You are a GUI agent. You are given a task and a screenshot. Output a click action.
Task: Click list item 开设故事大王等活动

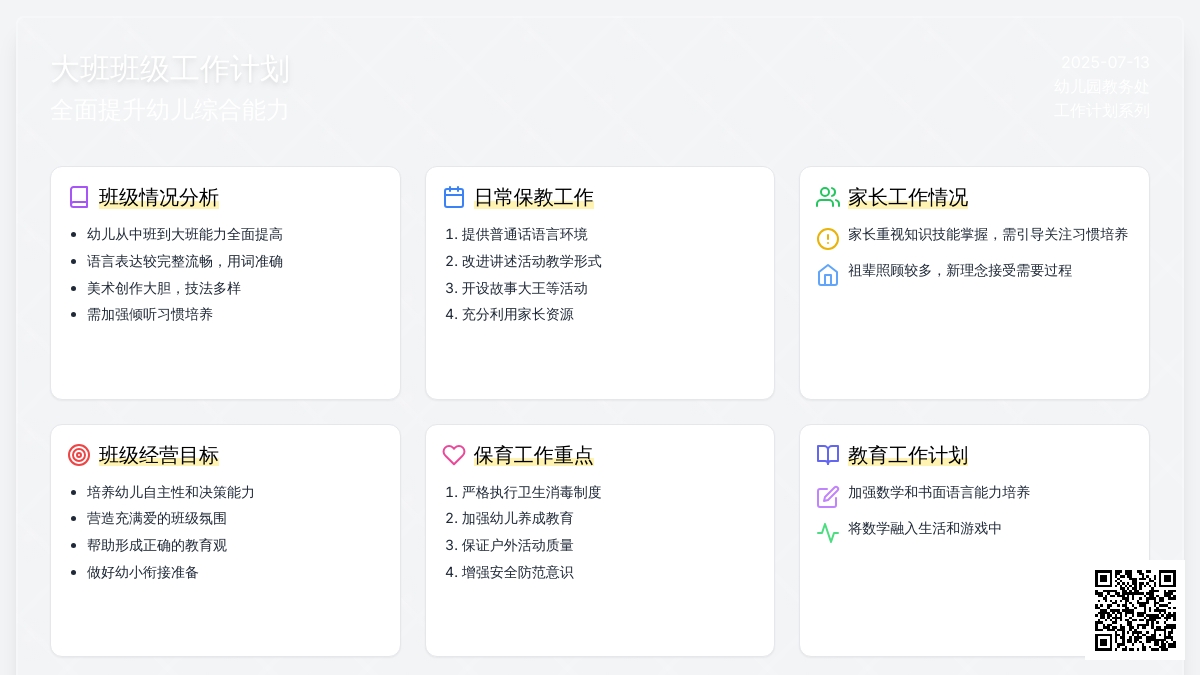coord(525,288)
